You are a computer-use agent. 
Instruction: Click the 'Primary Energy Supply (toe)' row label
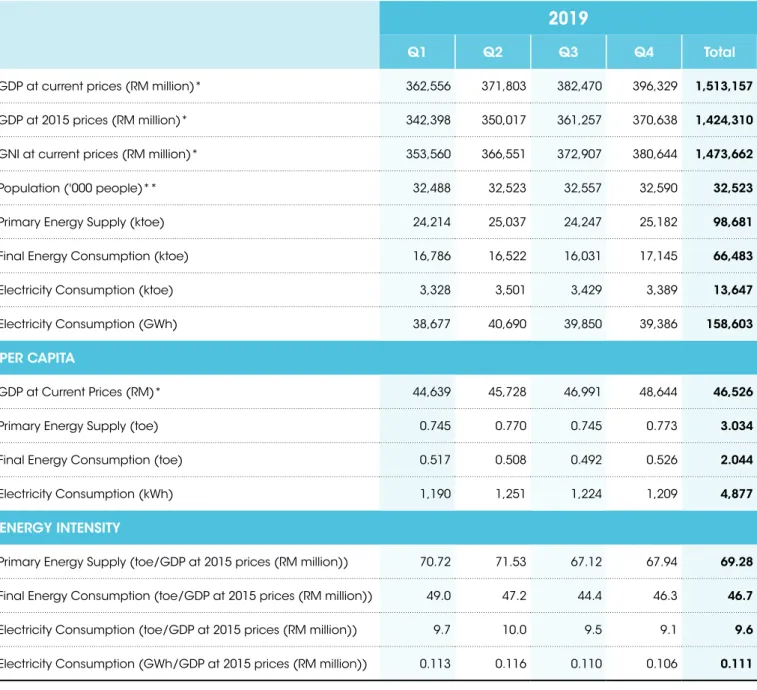tap(79, 426)
